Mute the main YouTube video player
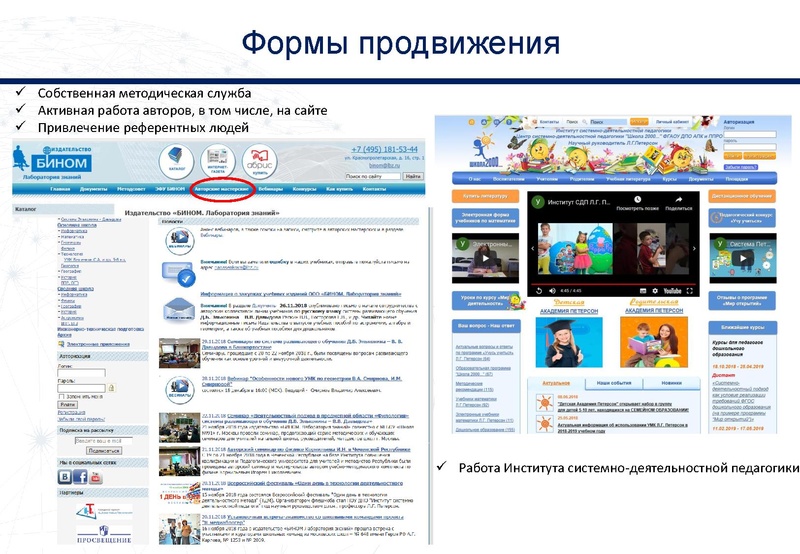The width and height of the screenshot is (800, 554). click(x=554, y=290)
